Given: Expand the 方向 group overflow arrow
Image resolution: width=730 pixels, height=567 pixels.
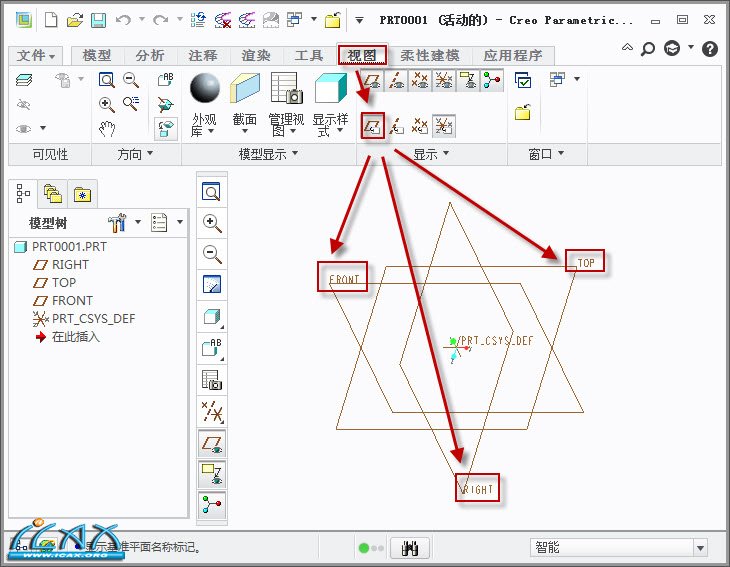Looking at the screenshot, I should pos(150,153).
